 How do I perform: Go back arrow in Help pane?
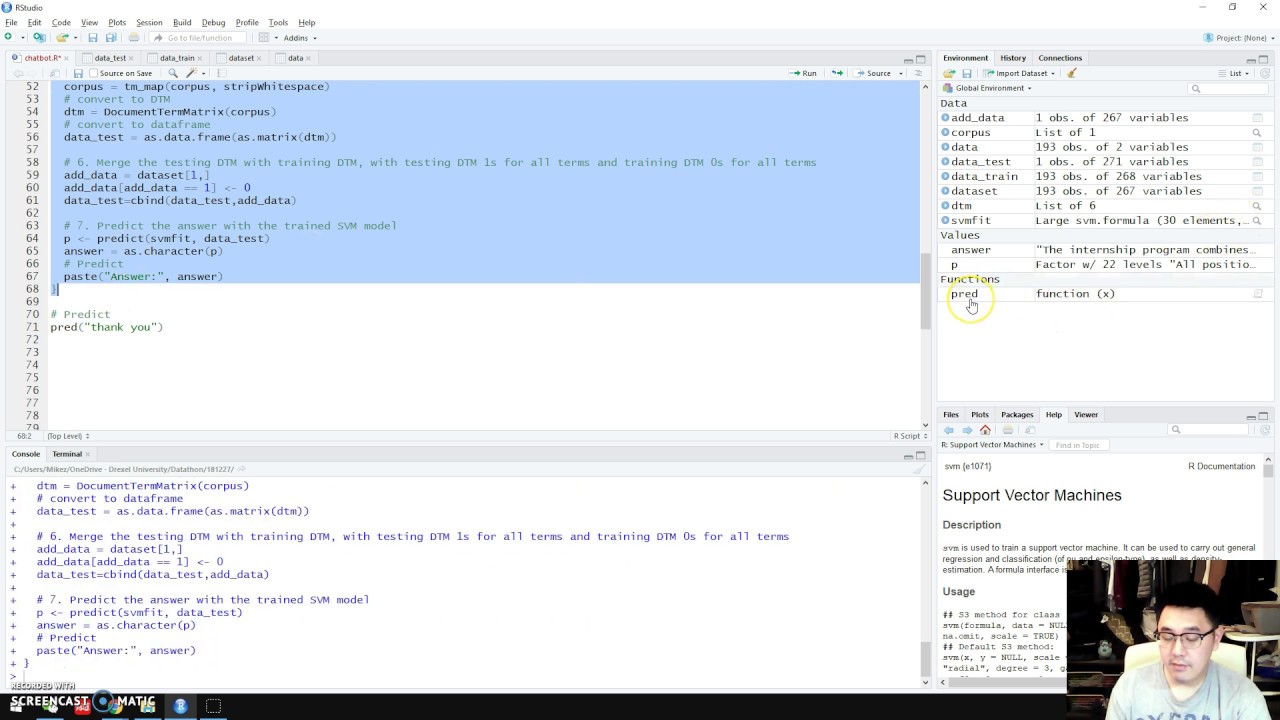(949, 430)
